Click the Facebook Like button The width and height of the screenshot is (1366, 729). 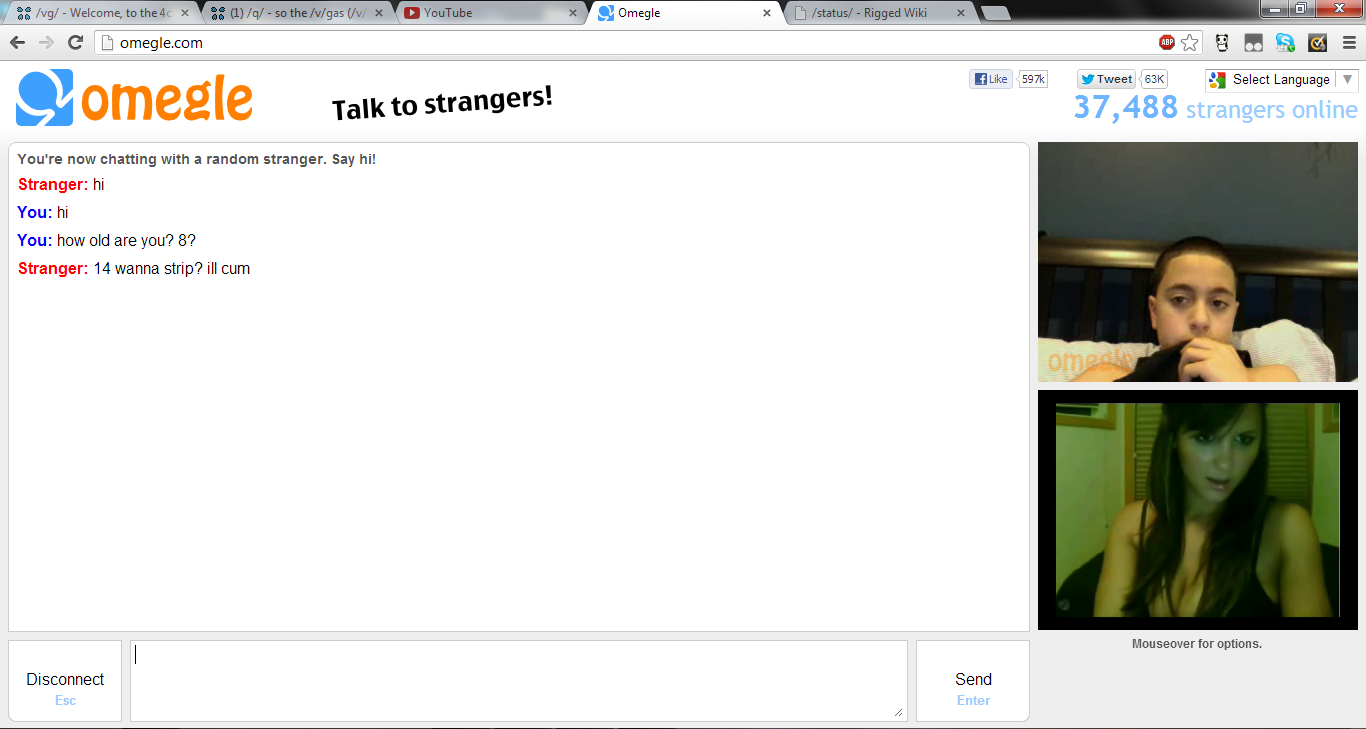[x=991, y=79]
